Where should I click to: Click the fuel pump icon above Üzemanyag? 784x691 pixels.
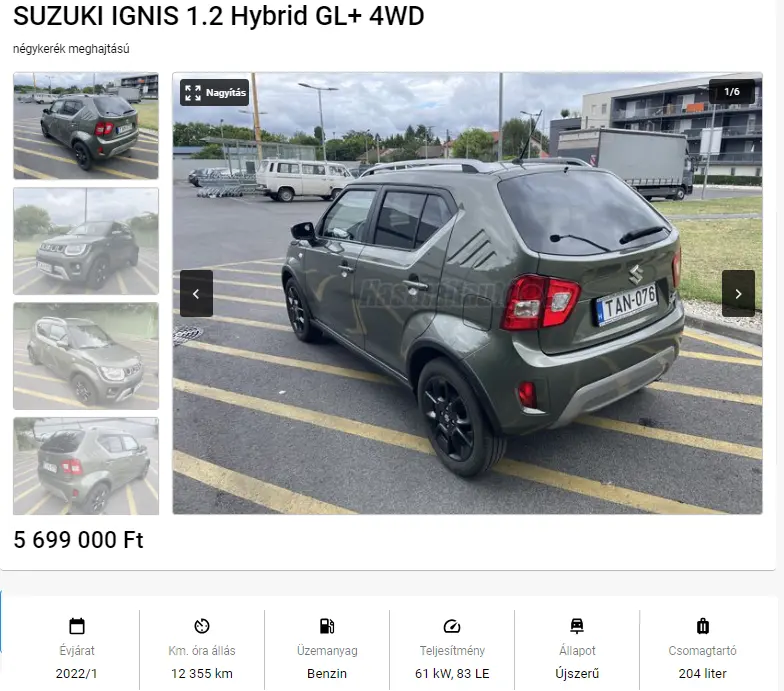click(327, 626)
